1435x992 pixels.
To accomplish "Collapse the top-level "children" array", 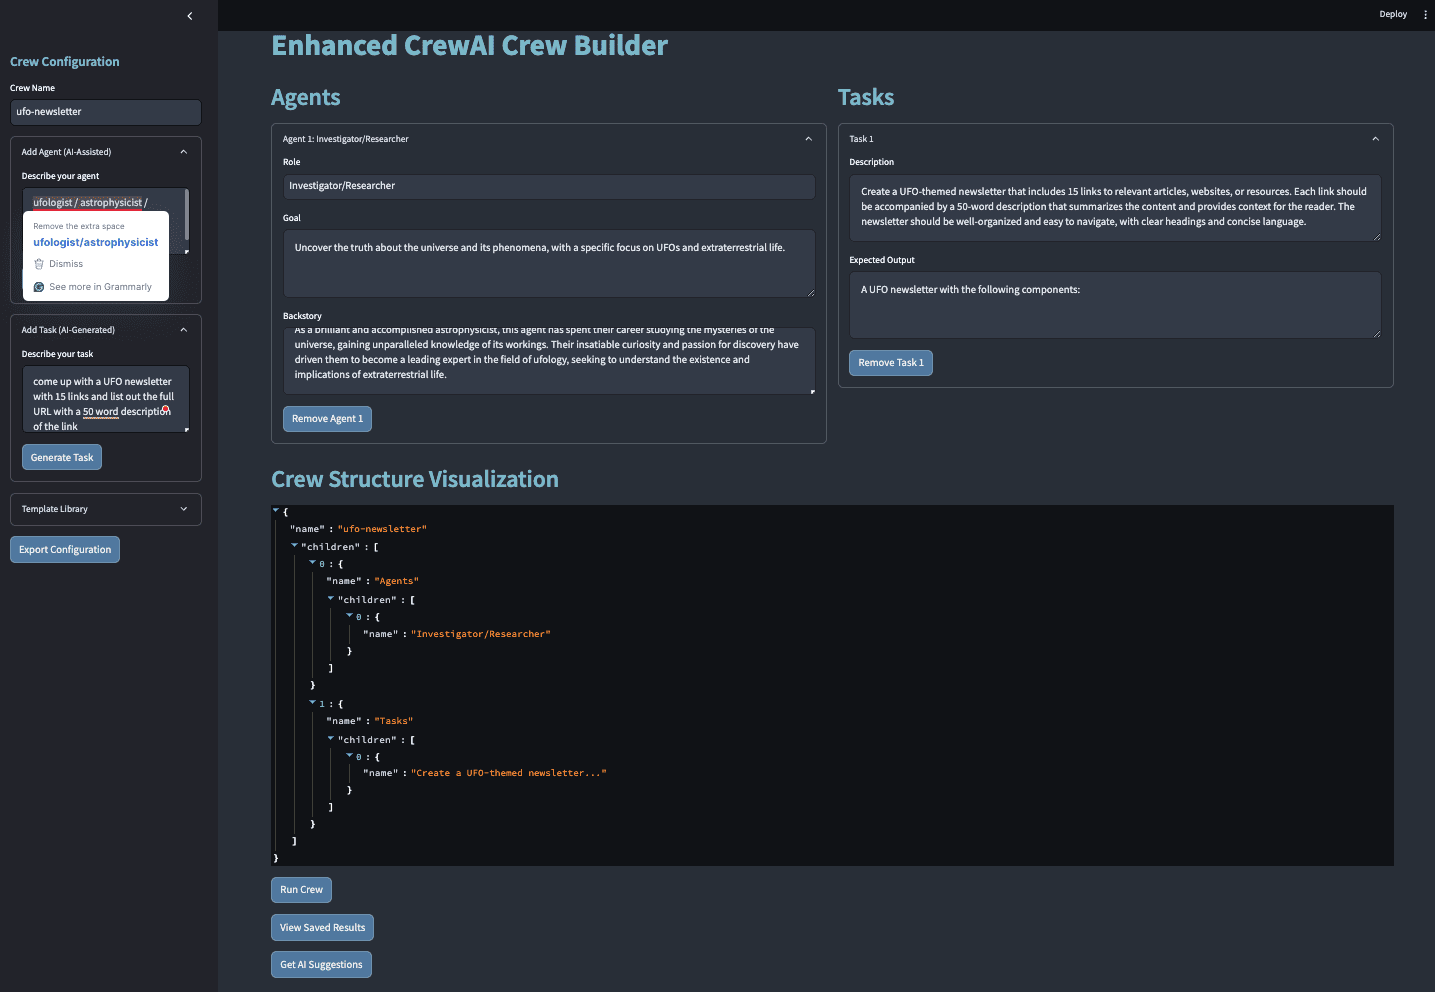I will coord(294,546).
